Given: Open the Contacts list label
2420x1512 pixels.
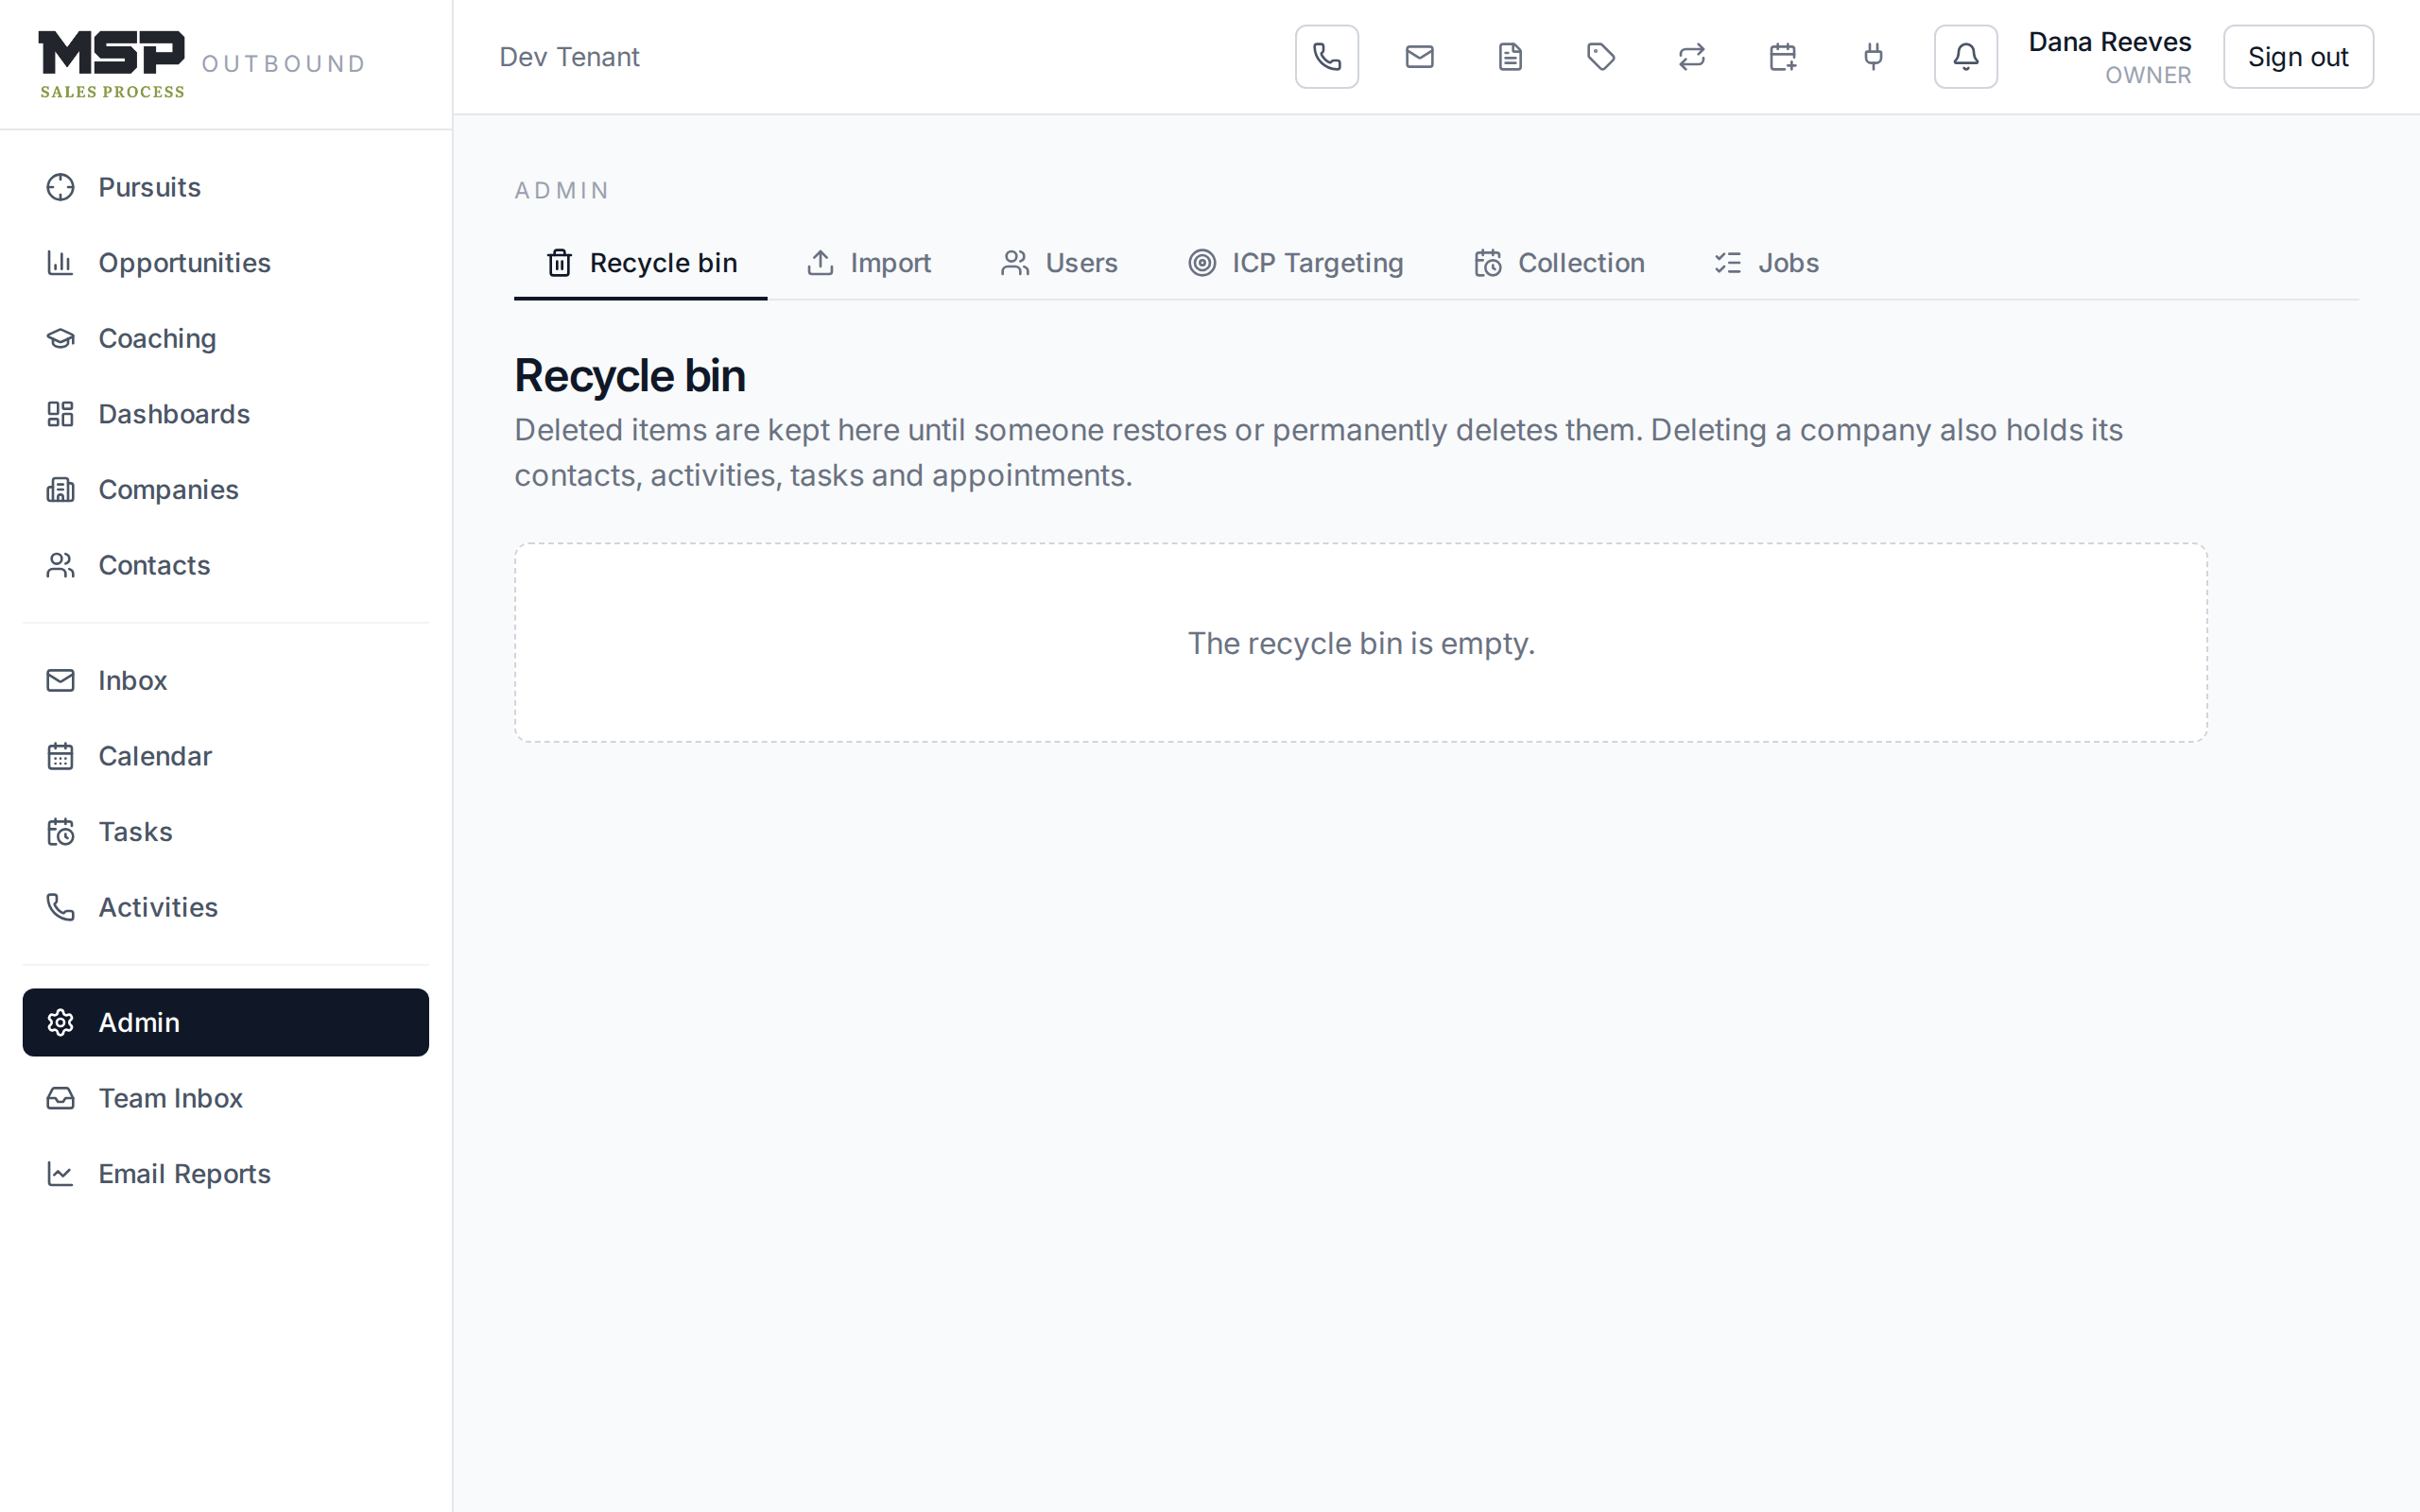Looking at the screenshot, I should (154, 565).
